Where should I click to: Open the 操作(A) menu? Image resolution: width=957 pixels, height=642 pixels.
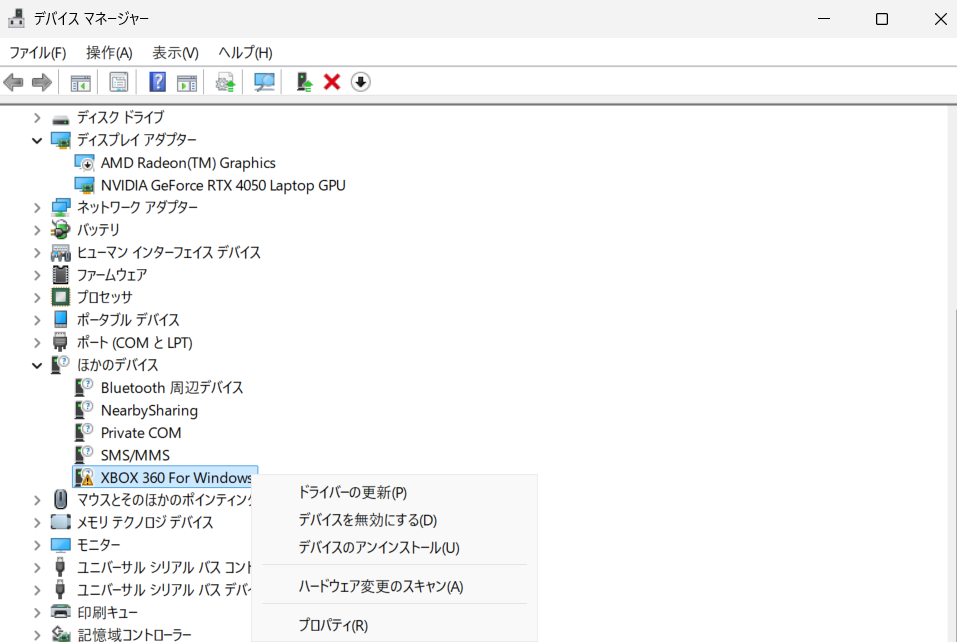[109, 52]
